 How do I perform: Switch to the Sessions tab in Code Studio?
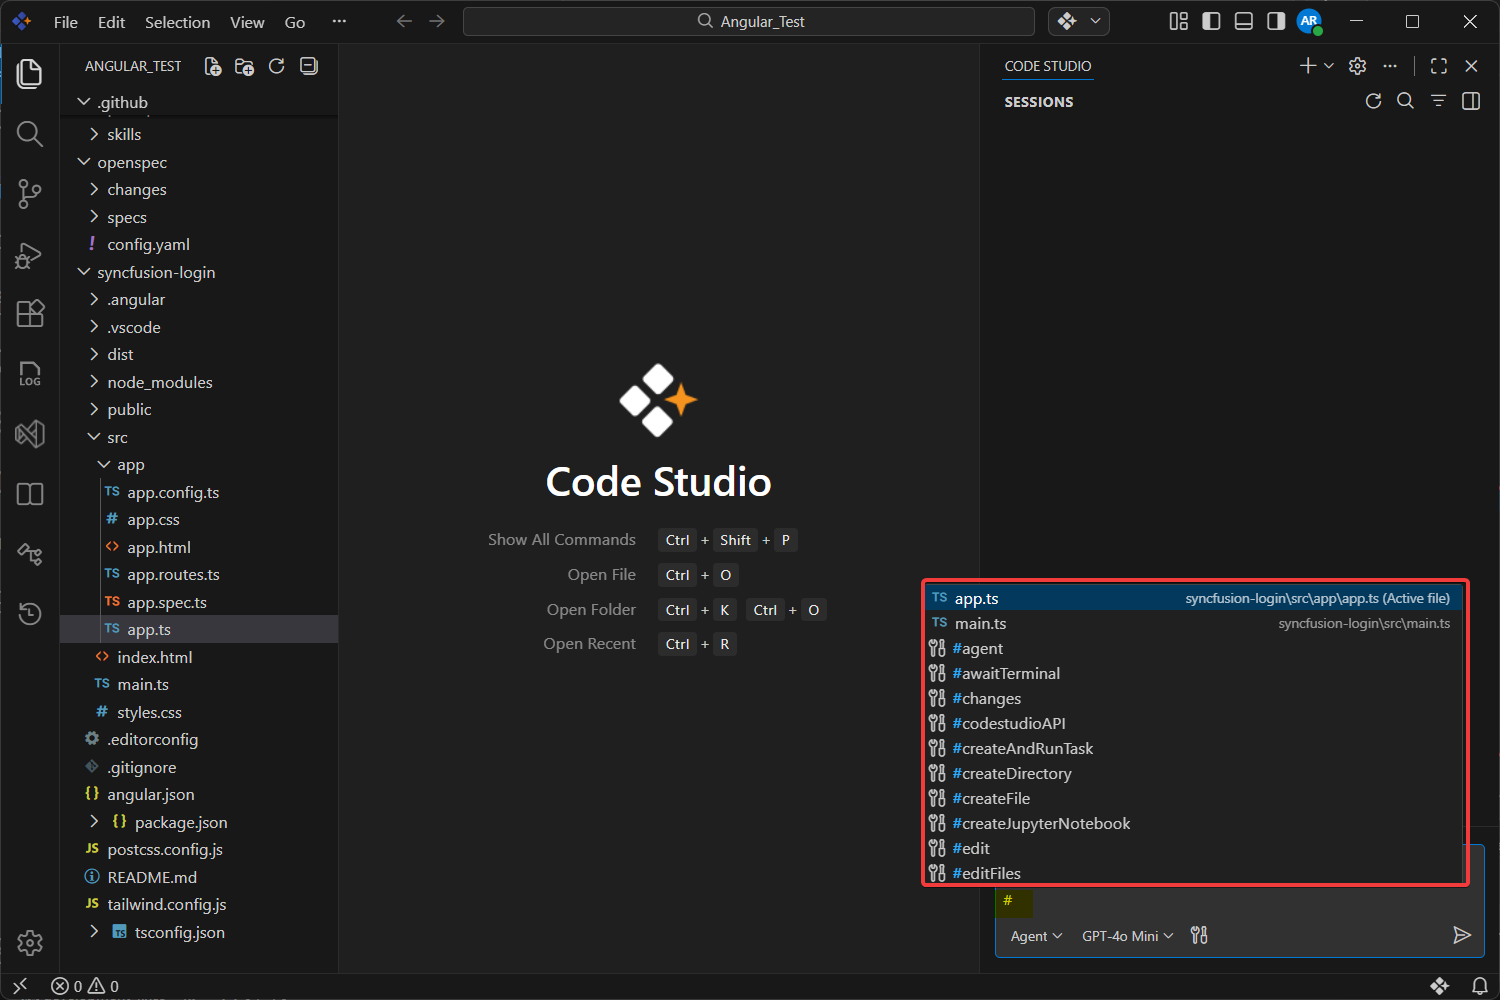(x=1039, y=101)
